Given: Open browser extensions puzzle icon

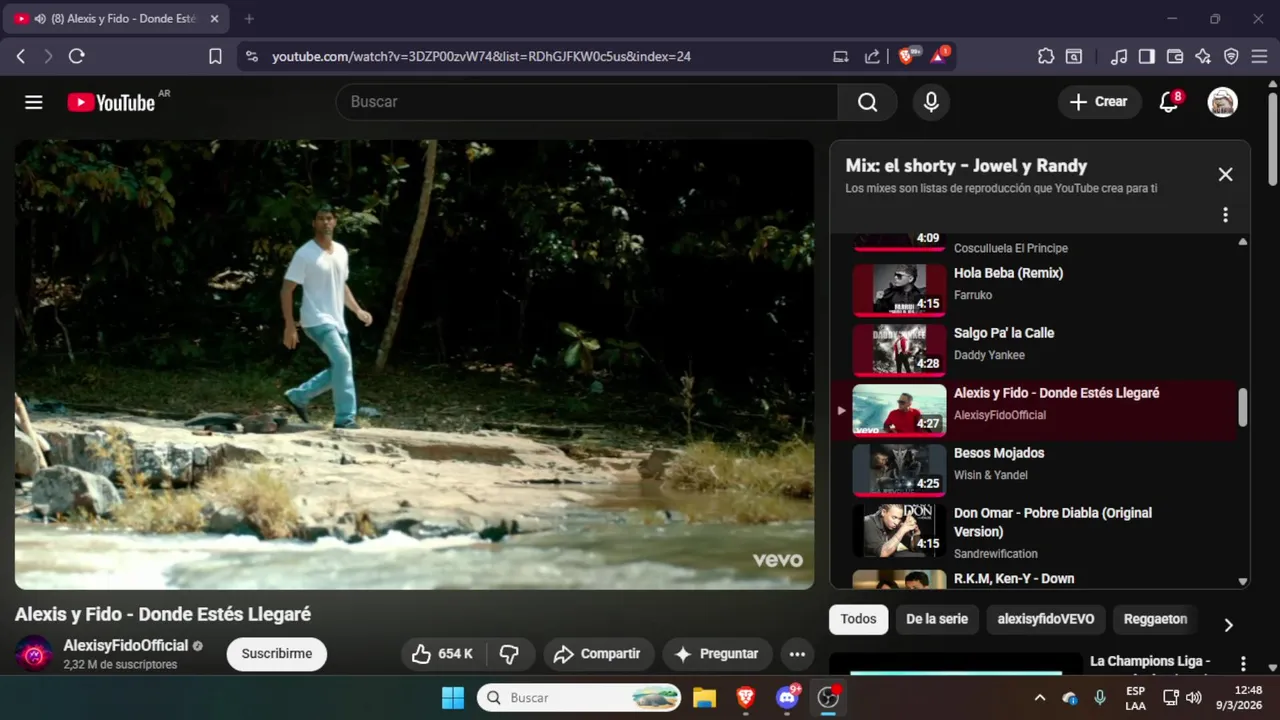Looking at the screenshot, I should [x=1046, y=56].
